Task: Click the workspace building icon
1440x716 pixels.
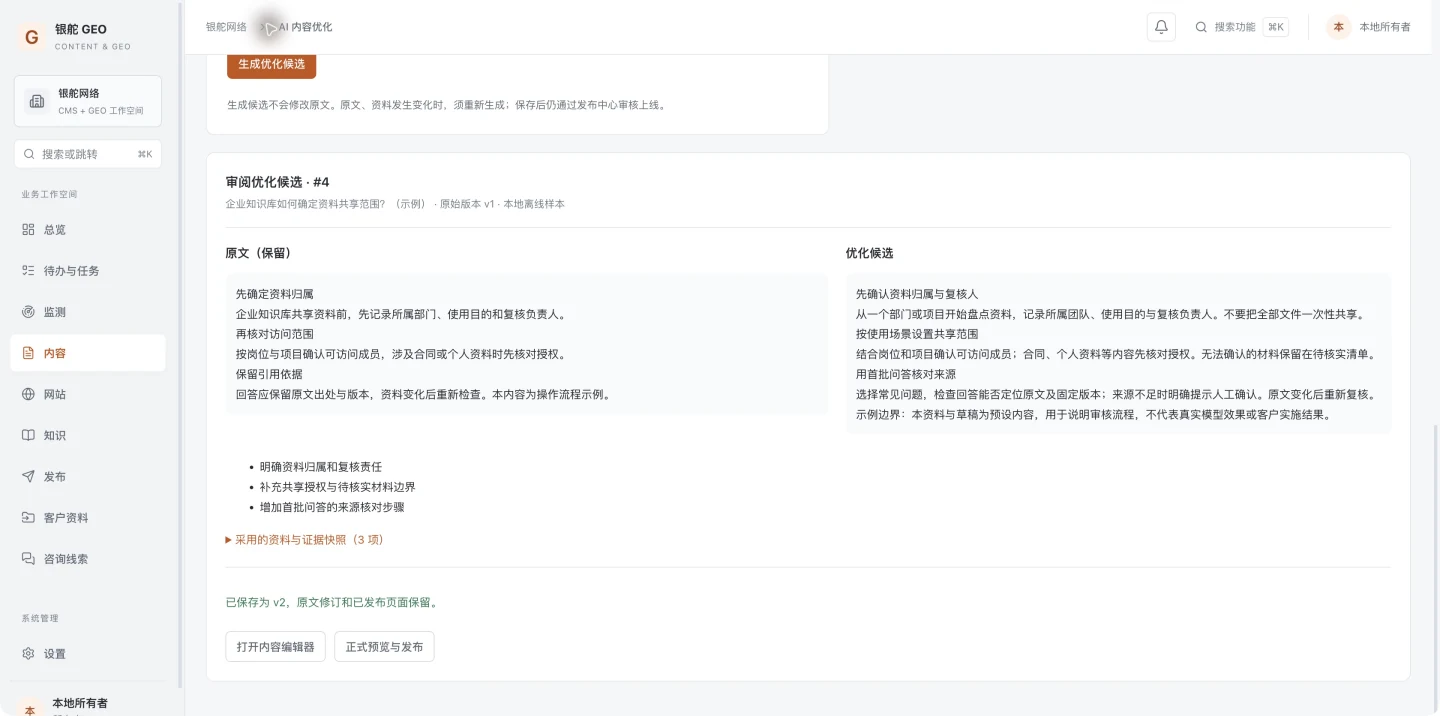Action: pos(37,101)
